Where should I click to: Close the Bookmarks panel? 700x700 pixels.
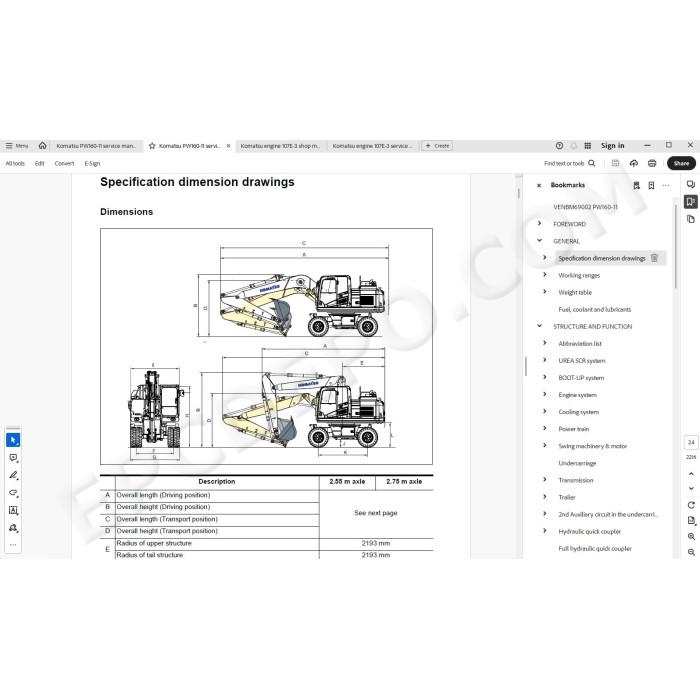click(x=539, y=185)
